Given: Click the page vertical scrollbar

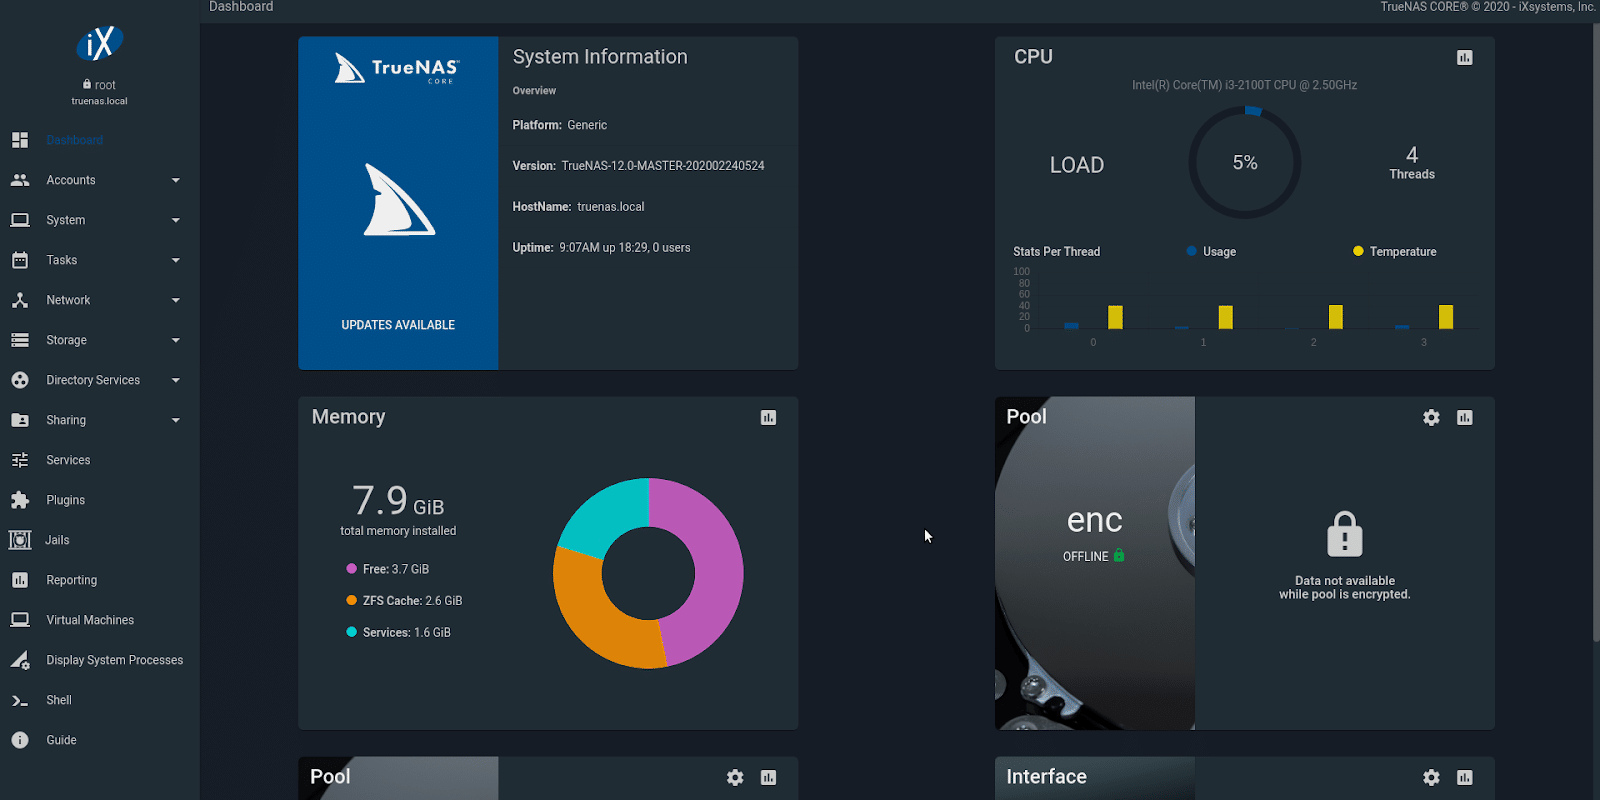Looking at the screenshot, I should (1595, 330).
